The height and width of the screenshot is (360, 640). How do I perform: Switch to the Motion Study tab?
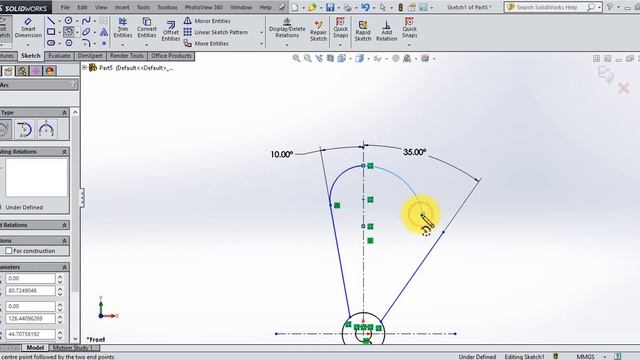tap(73, 348)
